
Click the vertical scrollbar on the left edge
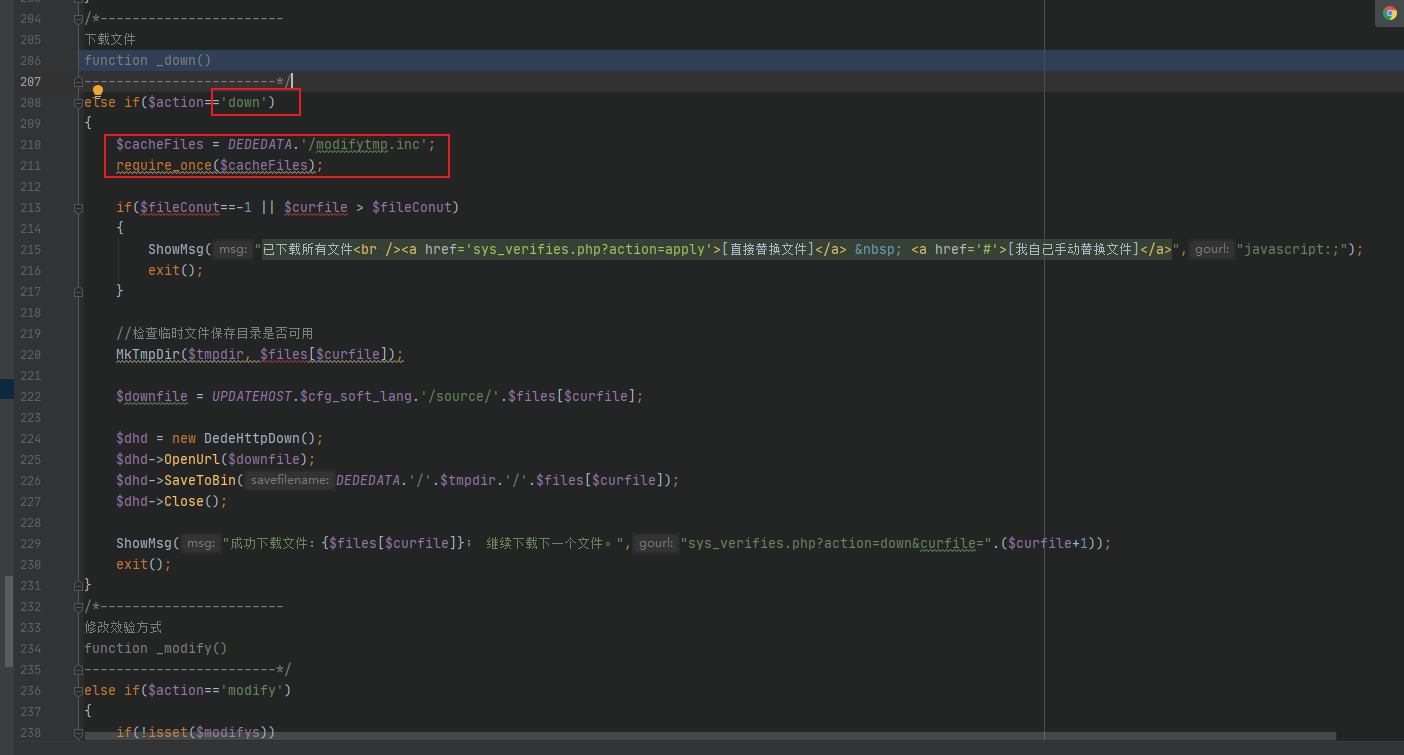7,620
